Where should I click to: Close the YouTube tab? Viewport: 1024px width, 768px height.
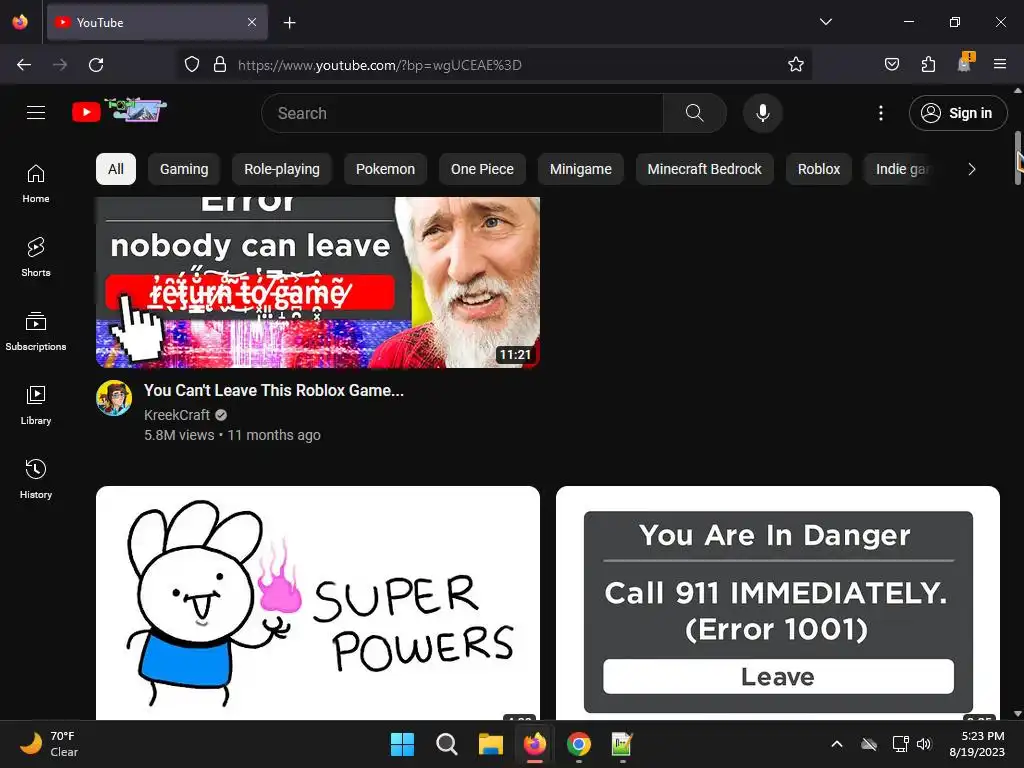point(252,22)
